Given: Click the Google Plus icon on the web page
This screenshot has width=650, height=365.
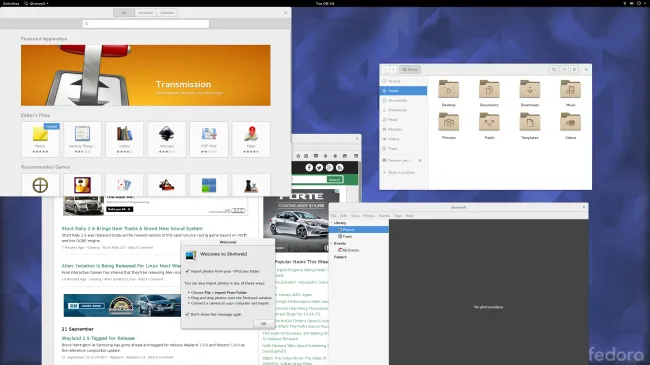Looking at the screenshot, I should click(x=330, y=168).
